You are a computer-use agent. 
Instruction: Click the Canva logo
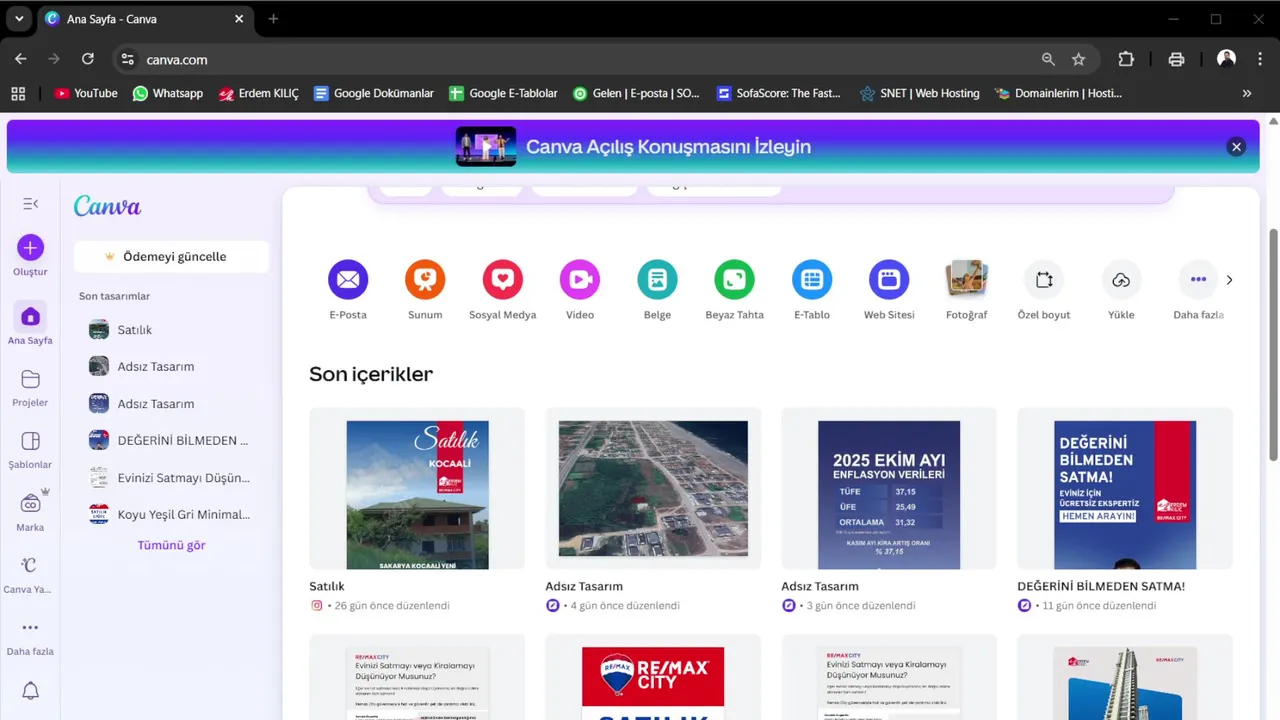tap(107, 206)
